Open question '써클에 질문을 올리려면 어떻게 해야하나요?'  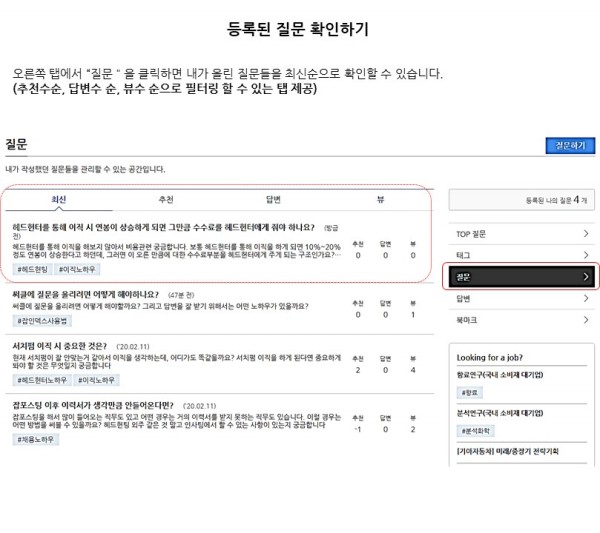tap(86, 295)
